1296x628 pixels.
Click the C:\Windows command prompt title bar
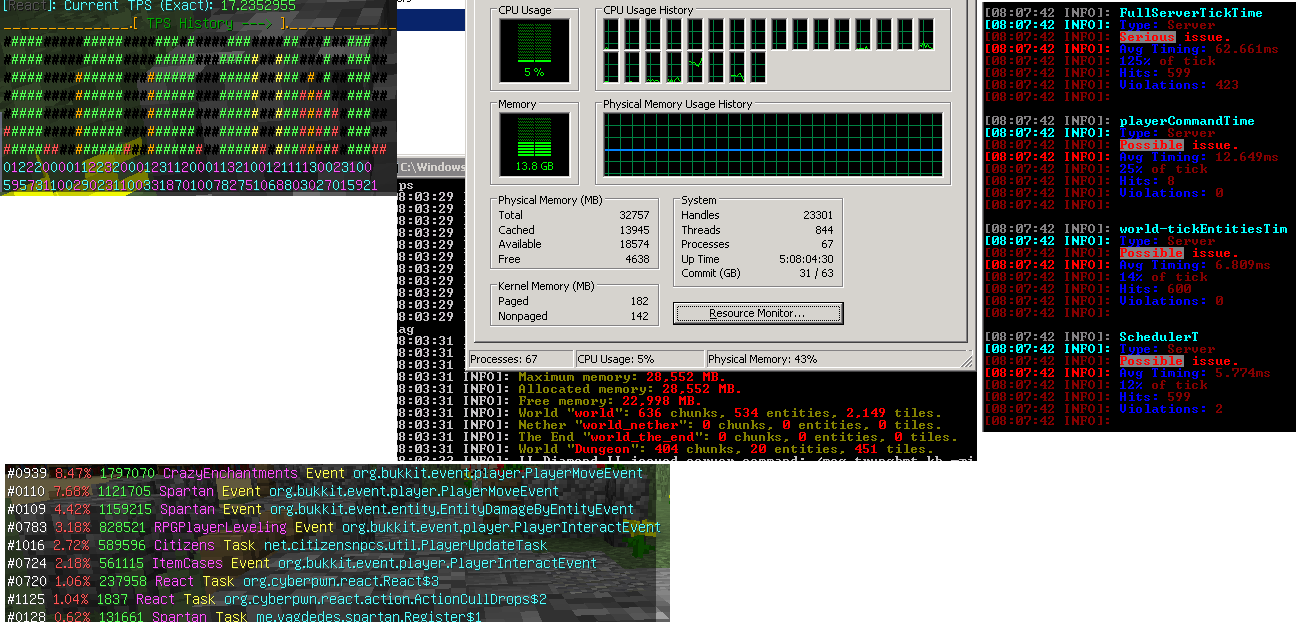[x=431, y=167]
